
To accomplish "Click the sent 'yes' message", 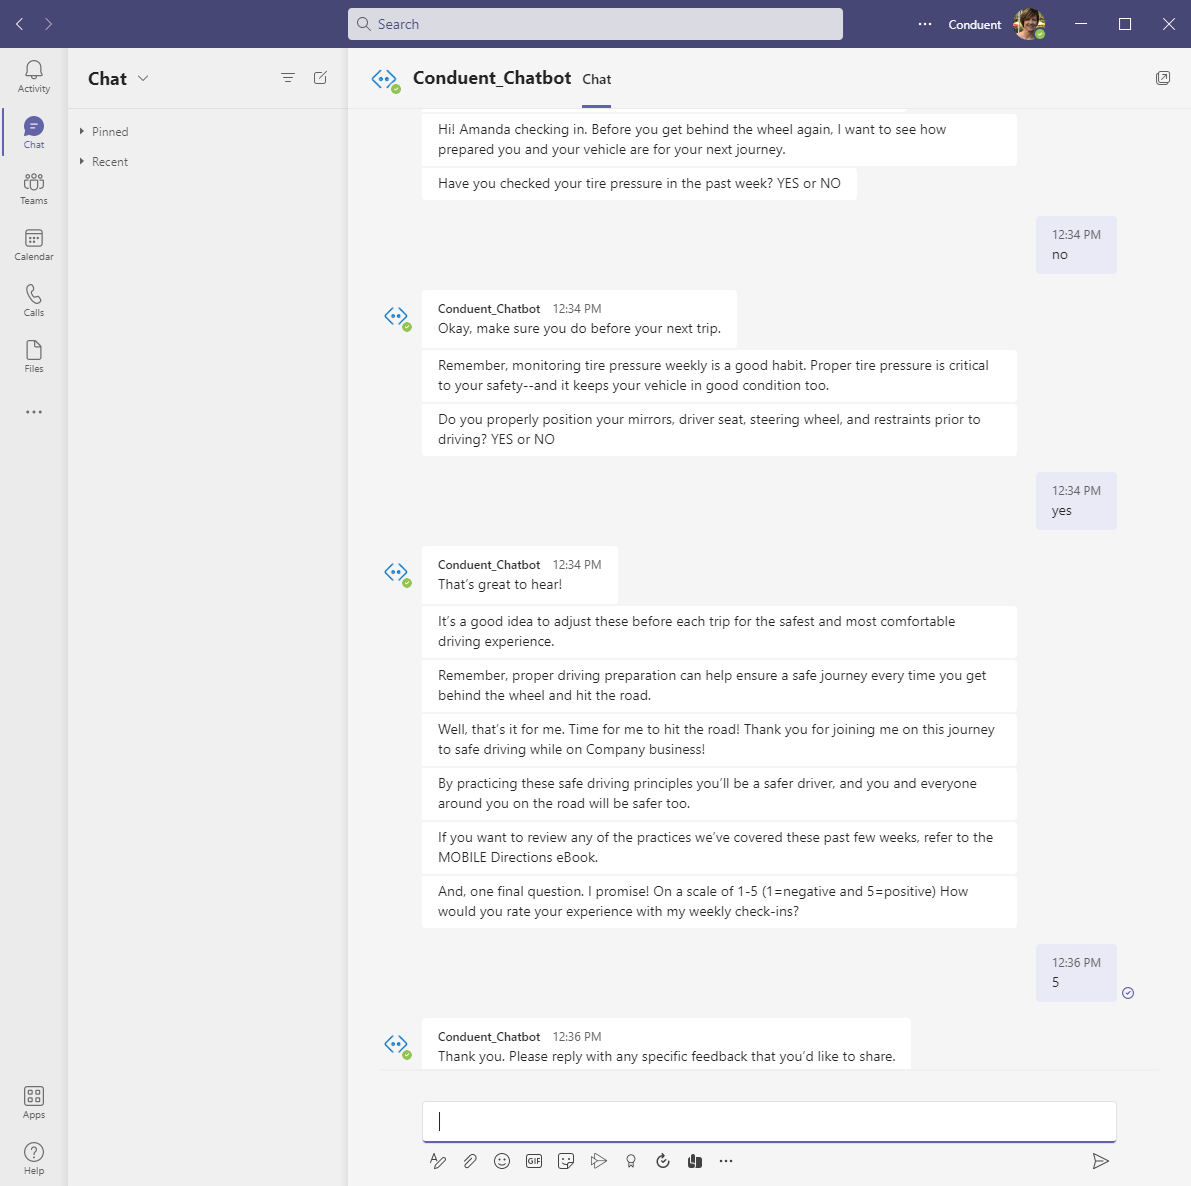I will click(x=1076, y=501).
